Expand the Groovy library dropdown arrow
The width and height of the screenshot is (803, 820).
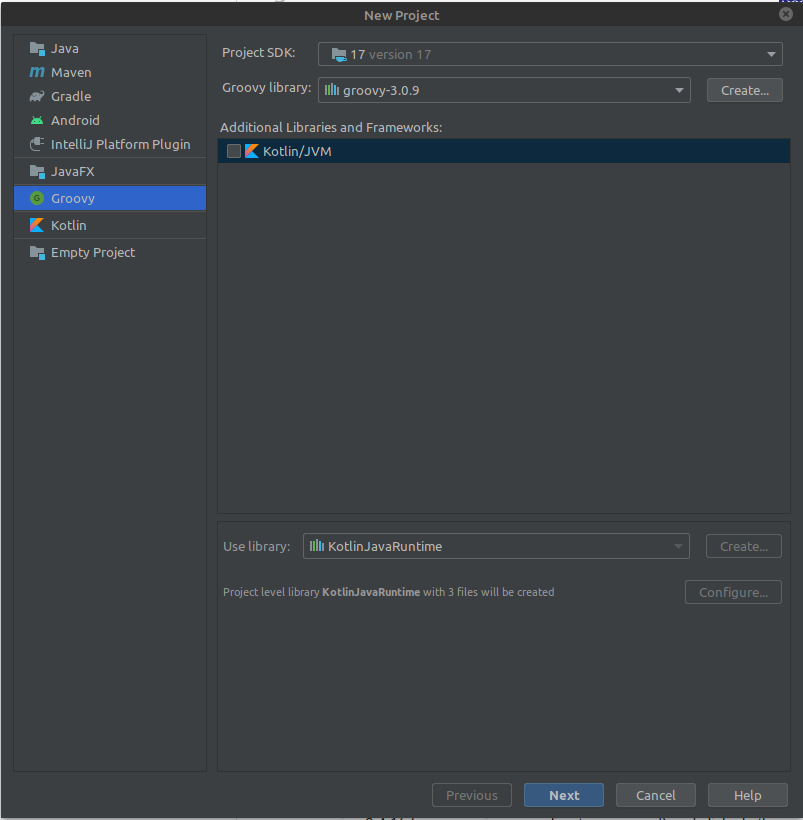tap(679, 90)
